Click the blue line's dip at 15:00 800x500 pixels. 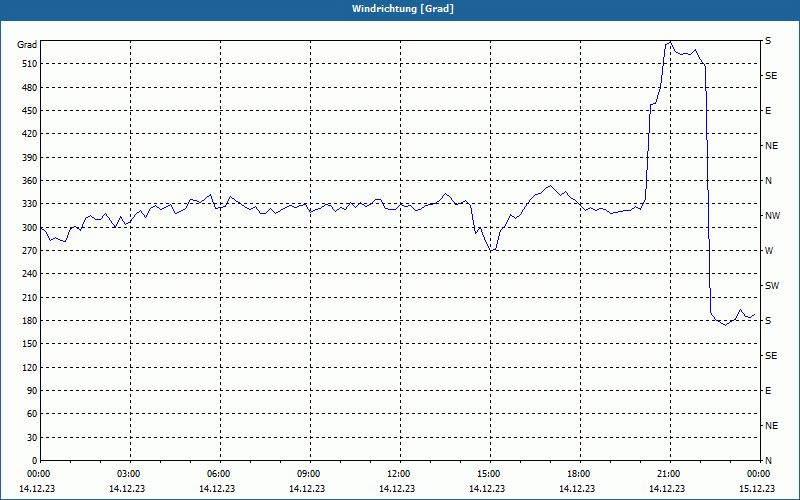pyautogui.click(x=491, y=251)
